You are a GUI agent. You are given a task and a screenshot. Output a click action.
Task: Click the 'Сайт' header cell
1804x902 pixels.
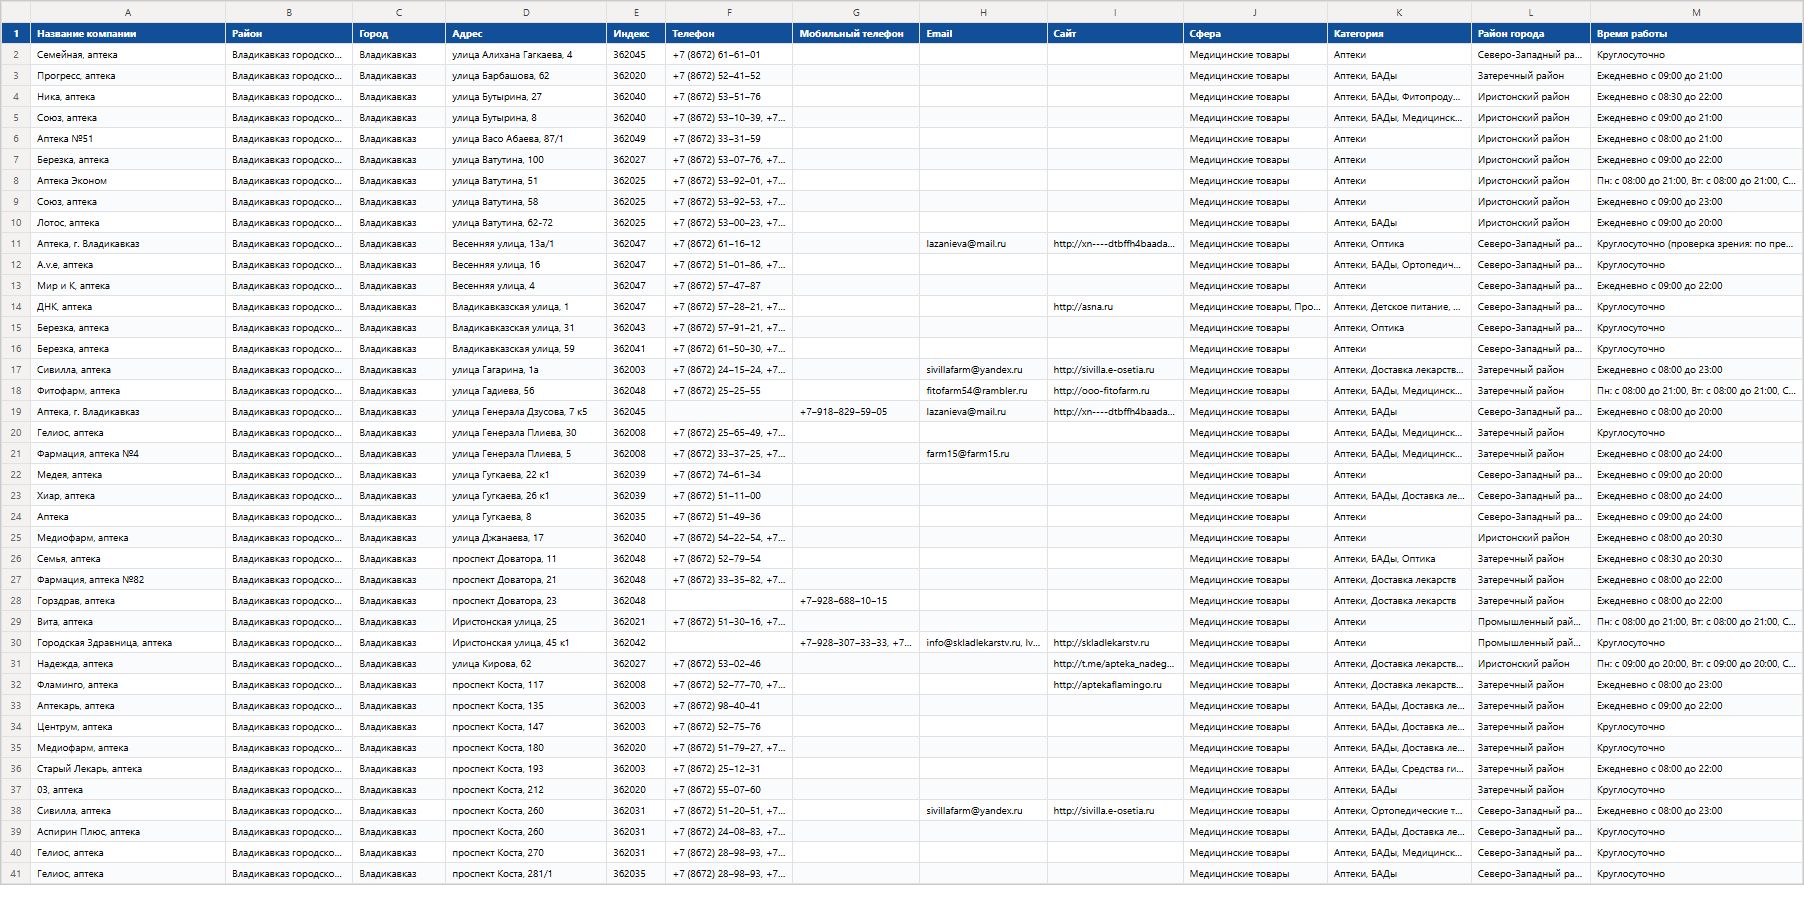1115,33
